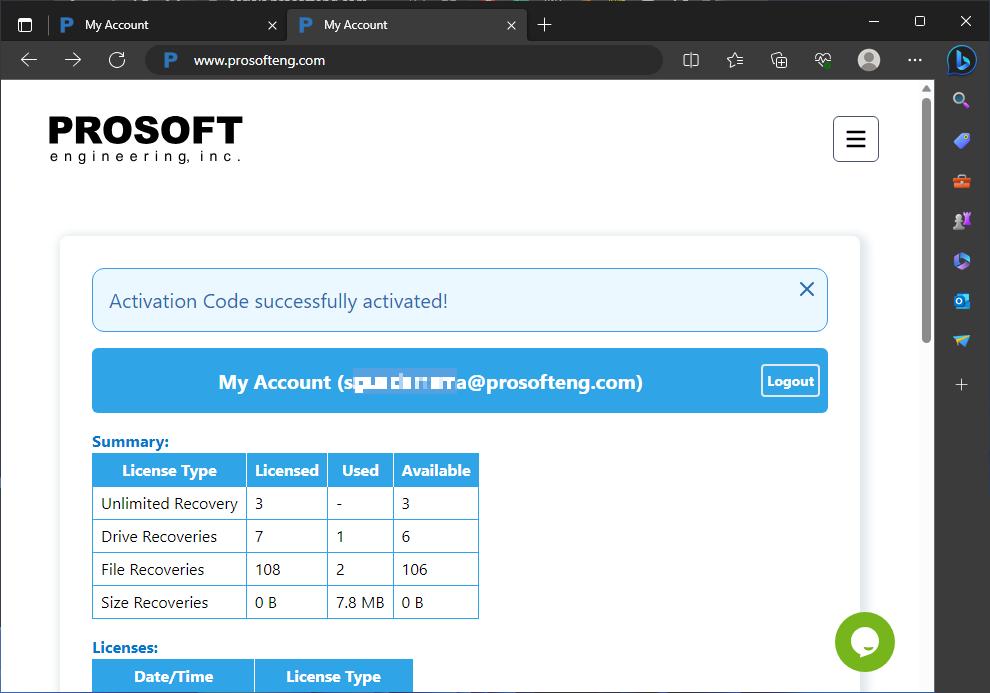Screen dimensions: 990x693
Task: Open the Tools sidebar panel
Action: [961, 181]
